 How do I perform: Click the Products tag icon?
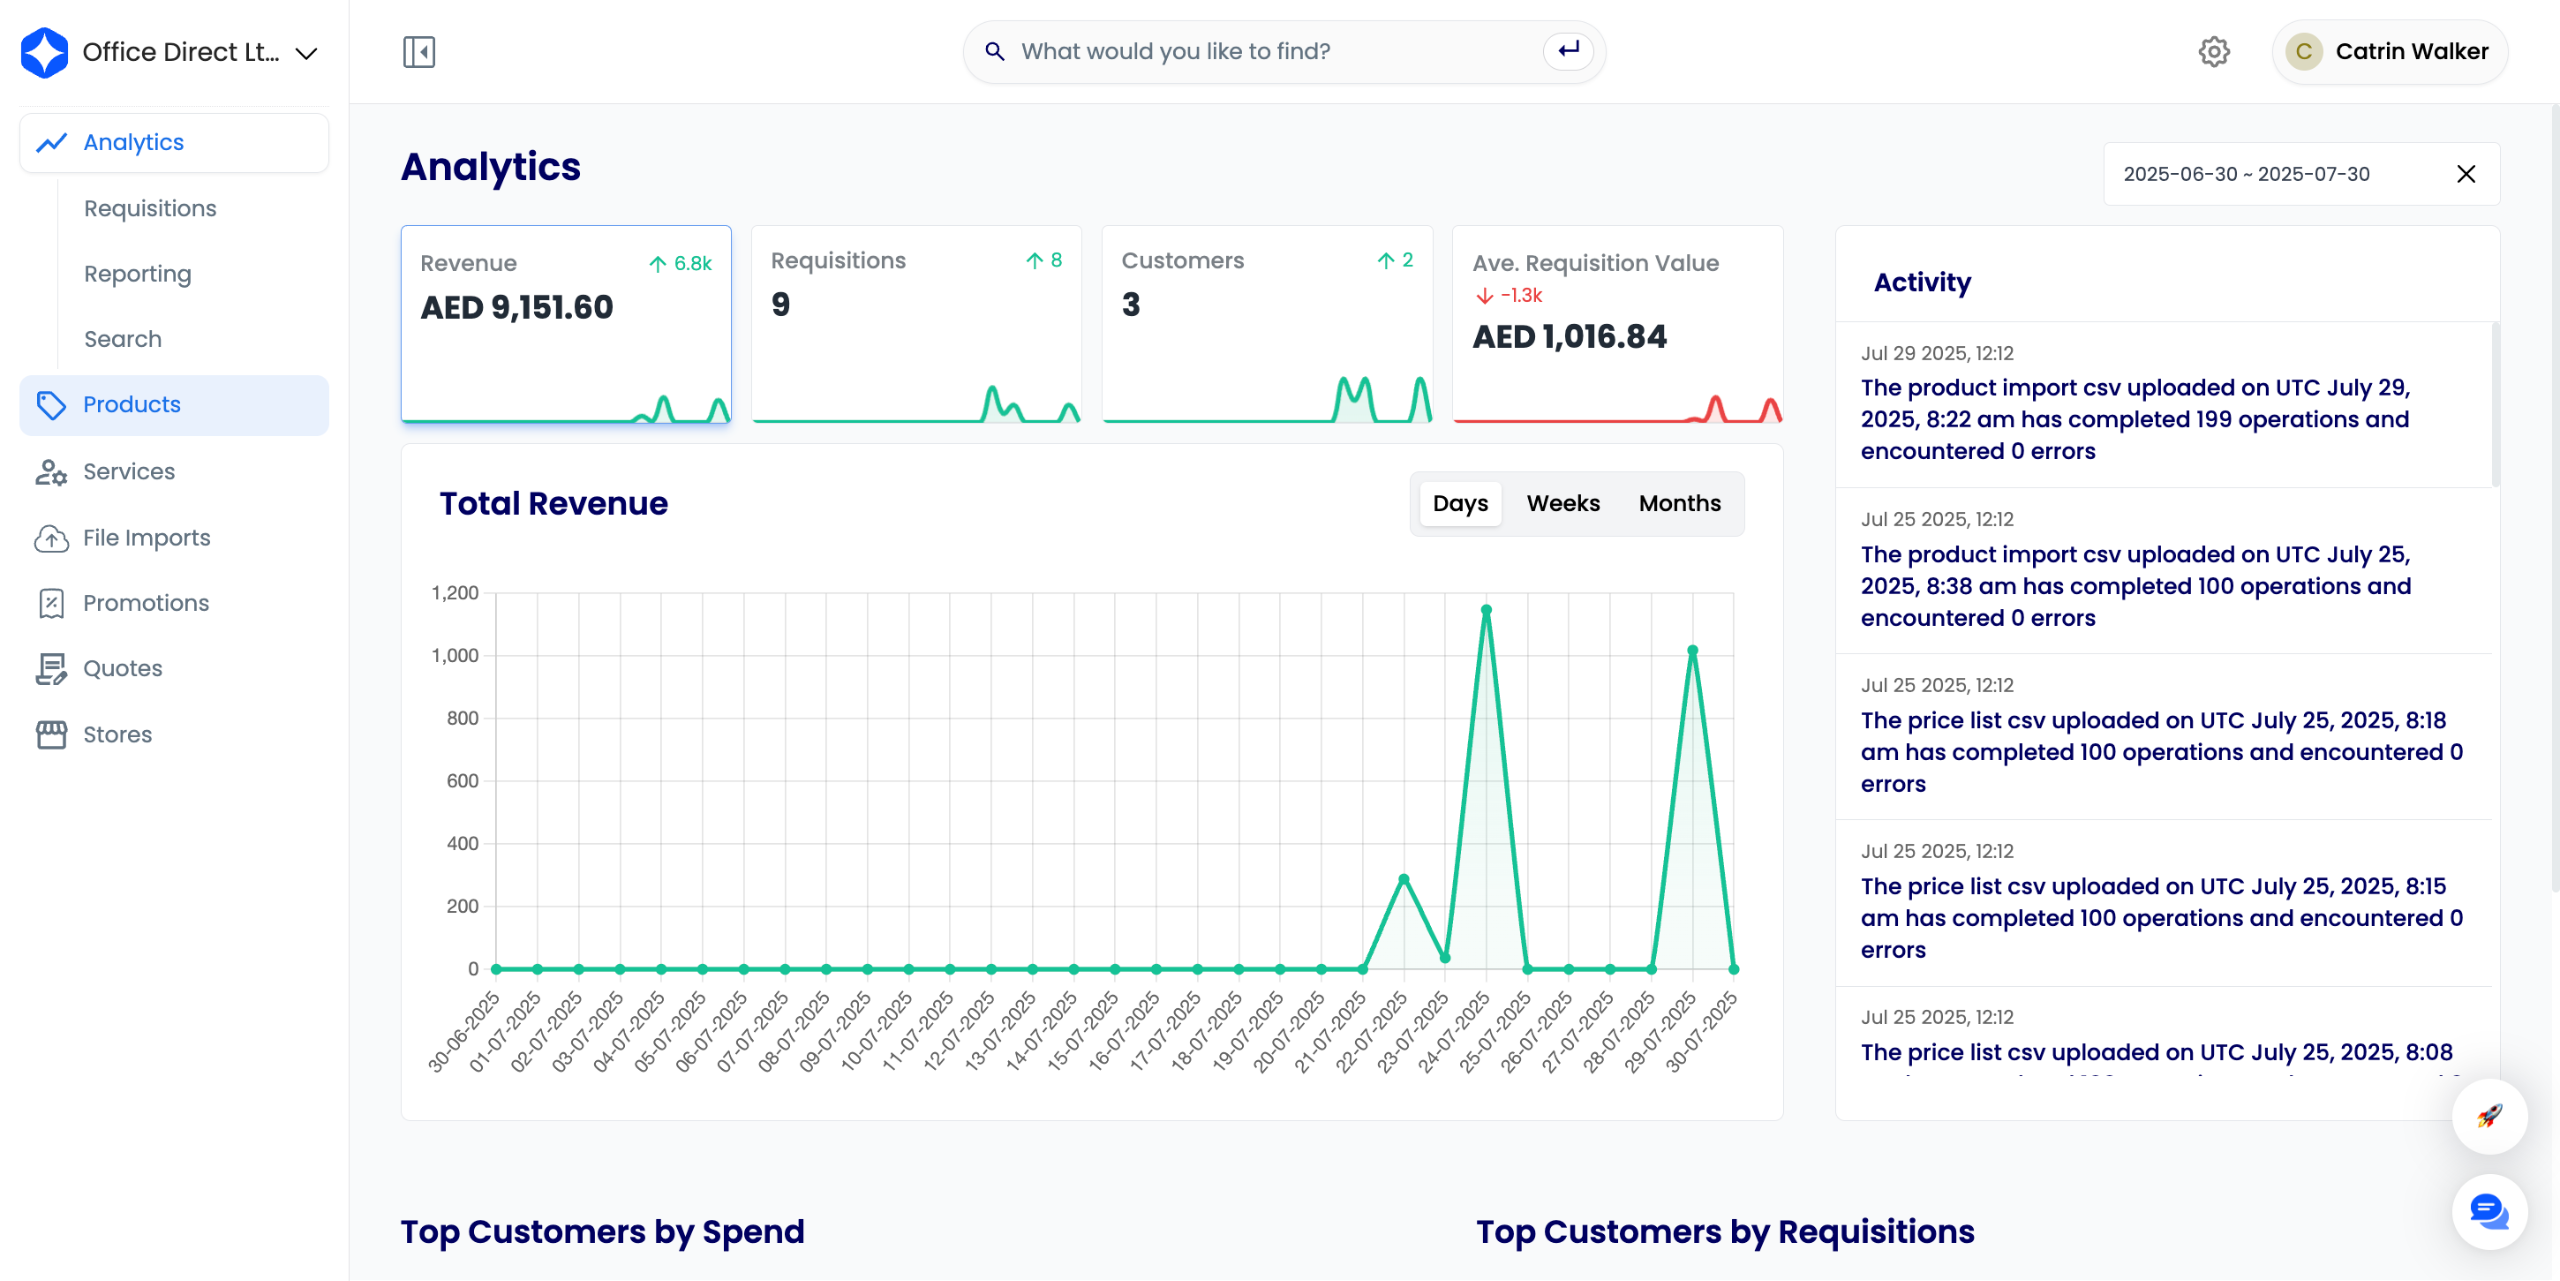[x=51, y=405]
